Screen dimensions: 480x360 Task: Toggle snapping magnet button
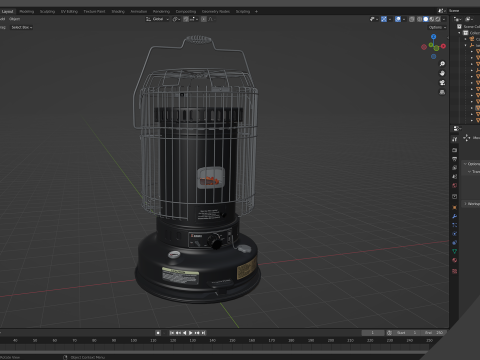pos(186,19)
